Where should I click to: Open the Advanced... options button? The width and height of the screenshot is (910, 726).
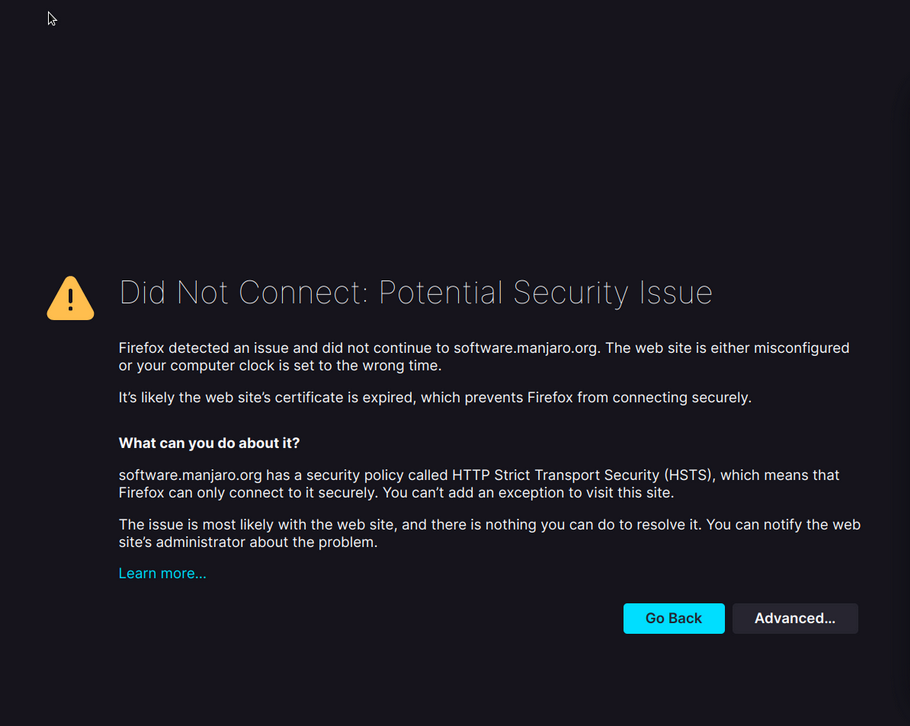click(x=795, y=618)
